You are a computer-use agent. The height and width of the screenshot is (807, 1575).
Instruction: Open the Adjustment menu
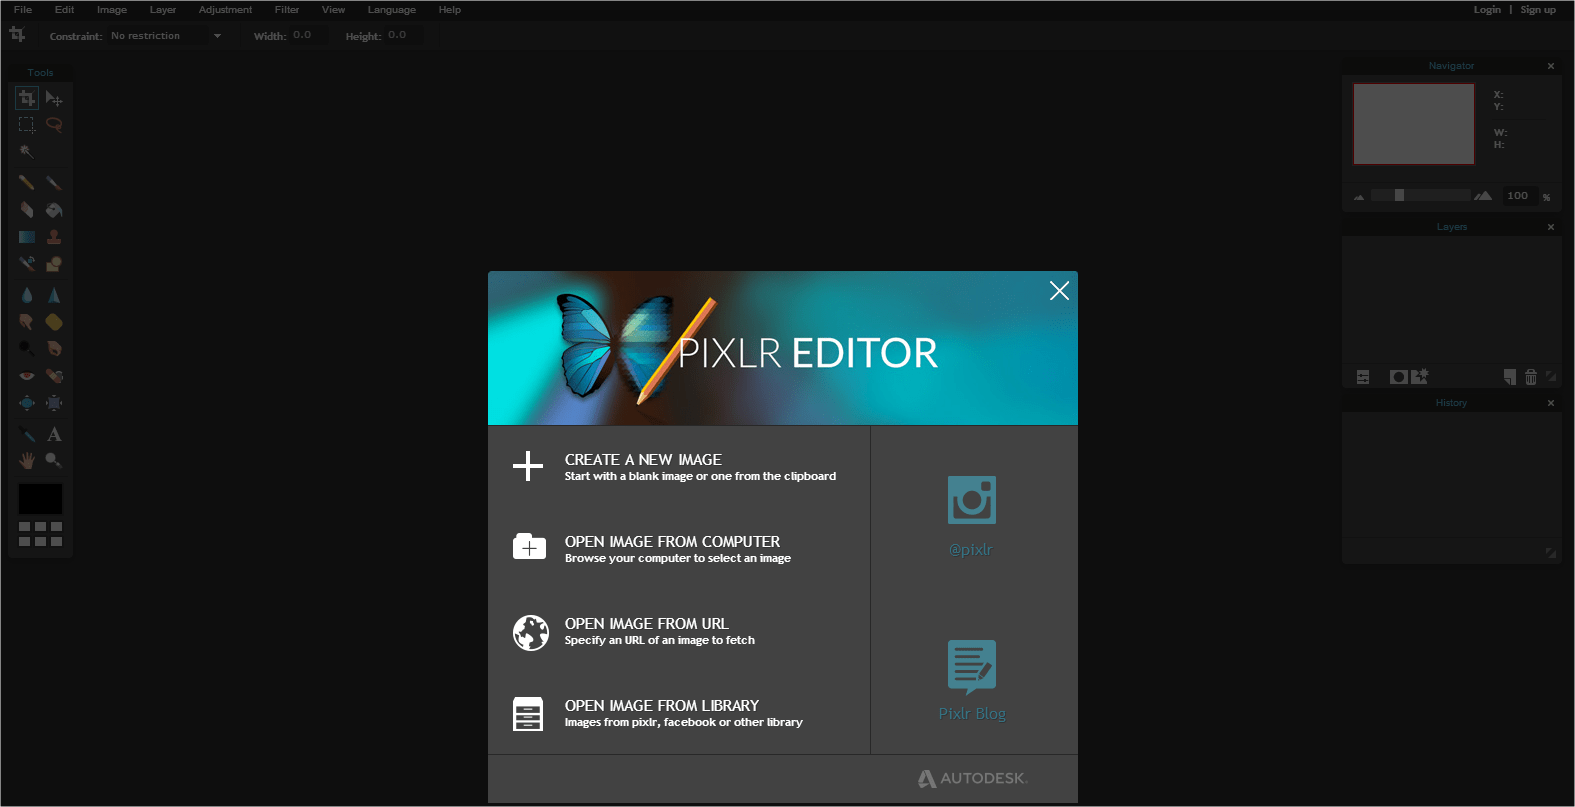tap(225, 10)
